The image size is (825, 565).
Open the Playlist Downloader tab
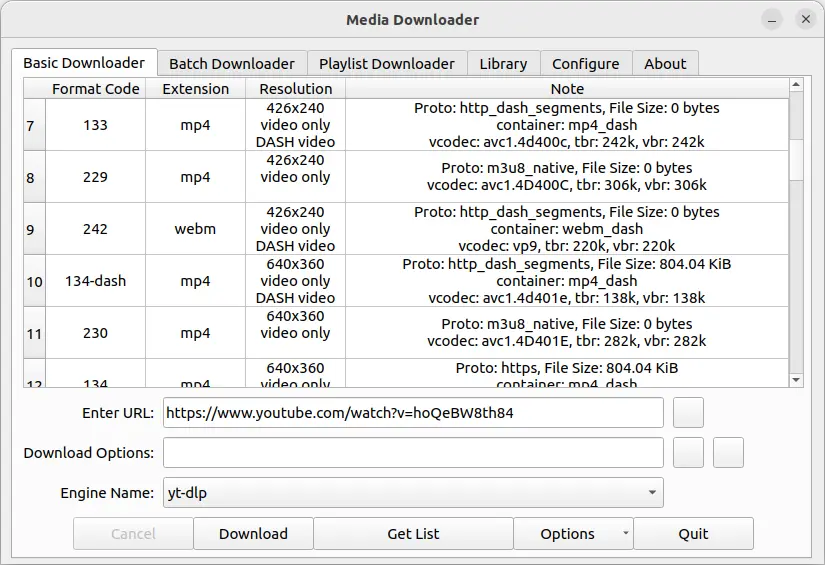click(x=386, y=63)
